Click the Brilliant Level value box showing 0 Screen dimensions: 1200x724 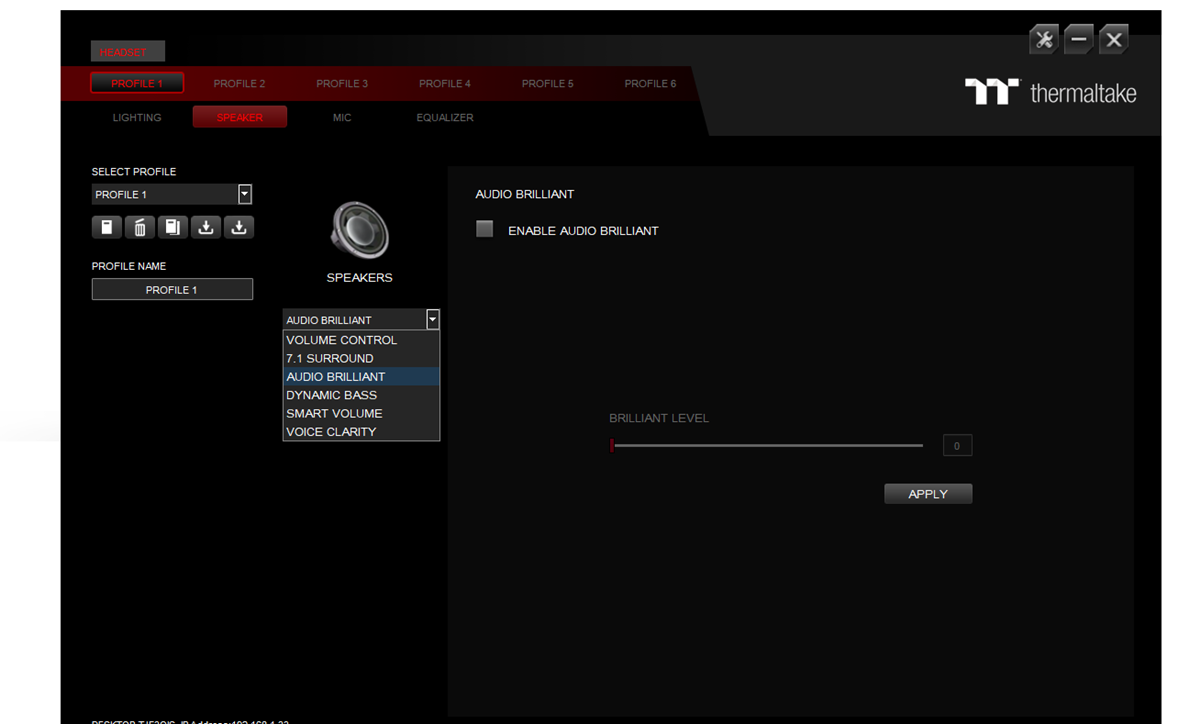(x=957, y=446)
